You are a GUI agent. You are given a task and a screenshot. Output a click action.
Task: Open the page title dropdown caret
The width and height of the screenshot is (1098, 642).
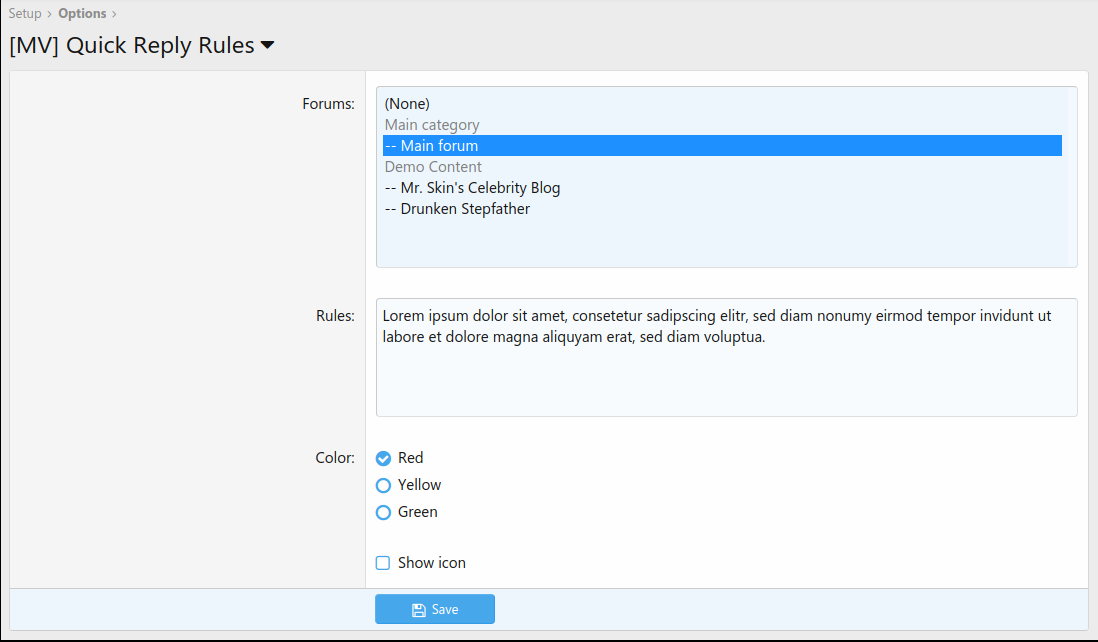(267, 46)
